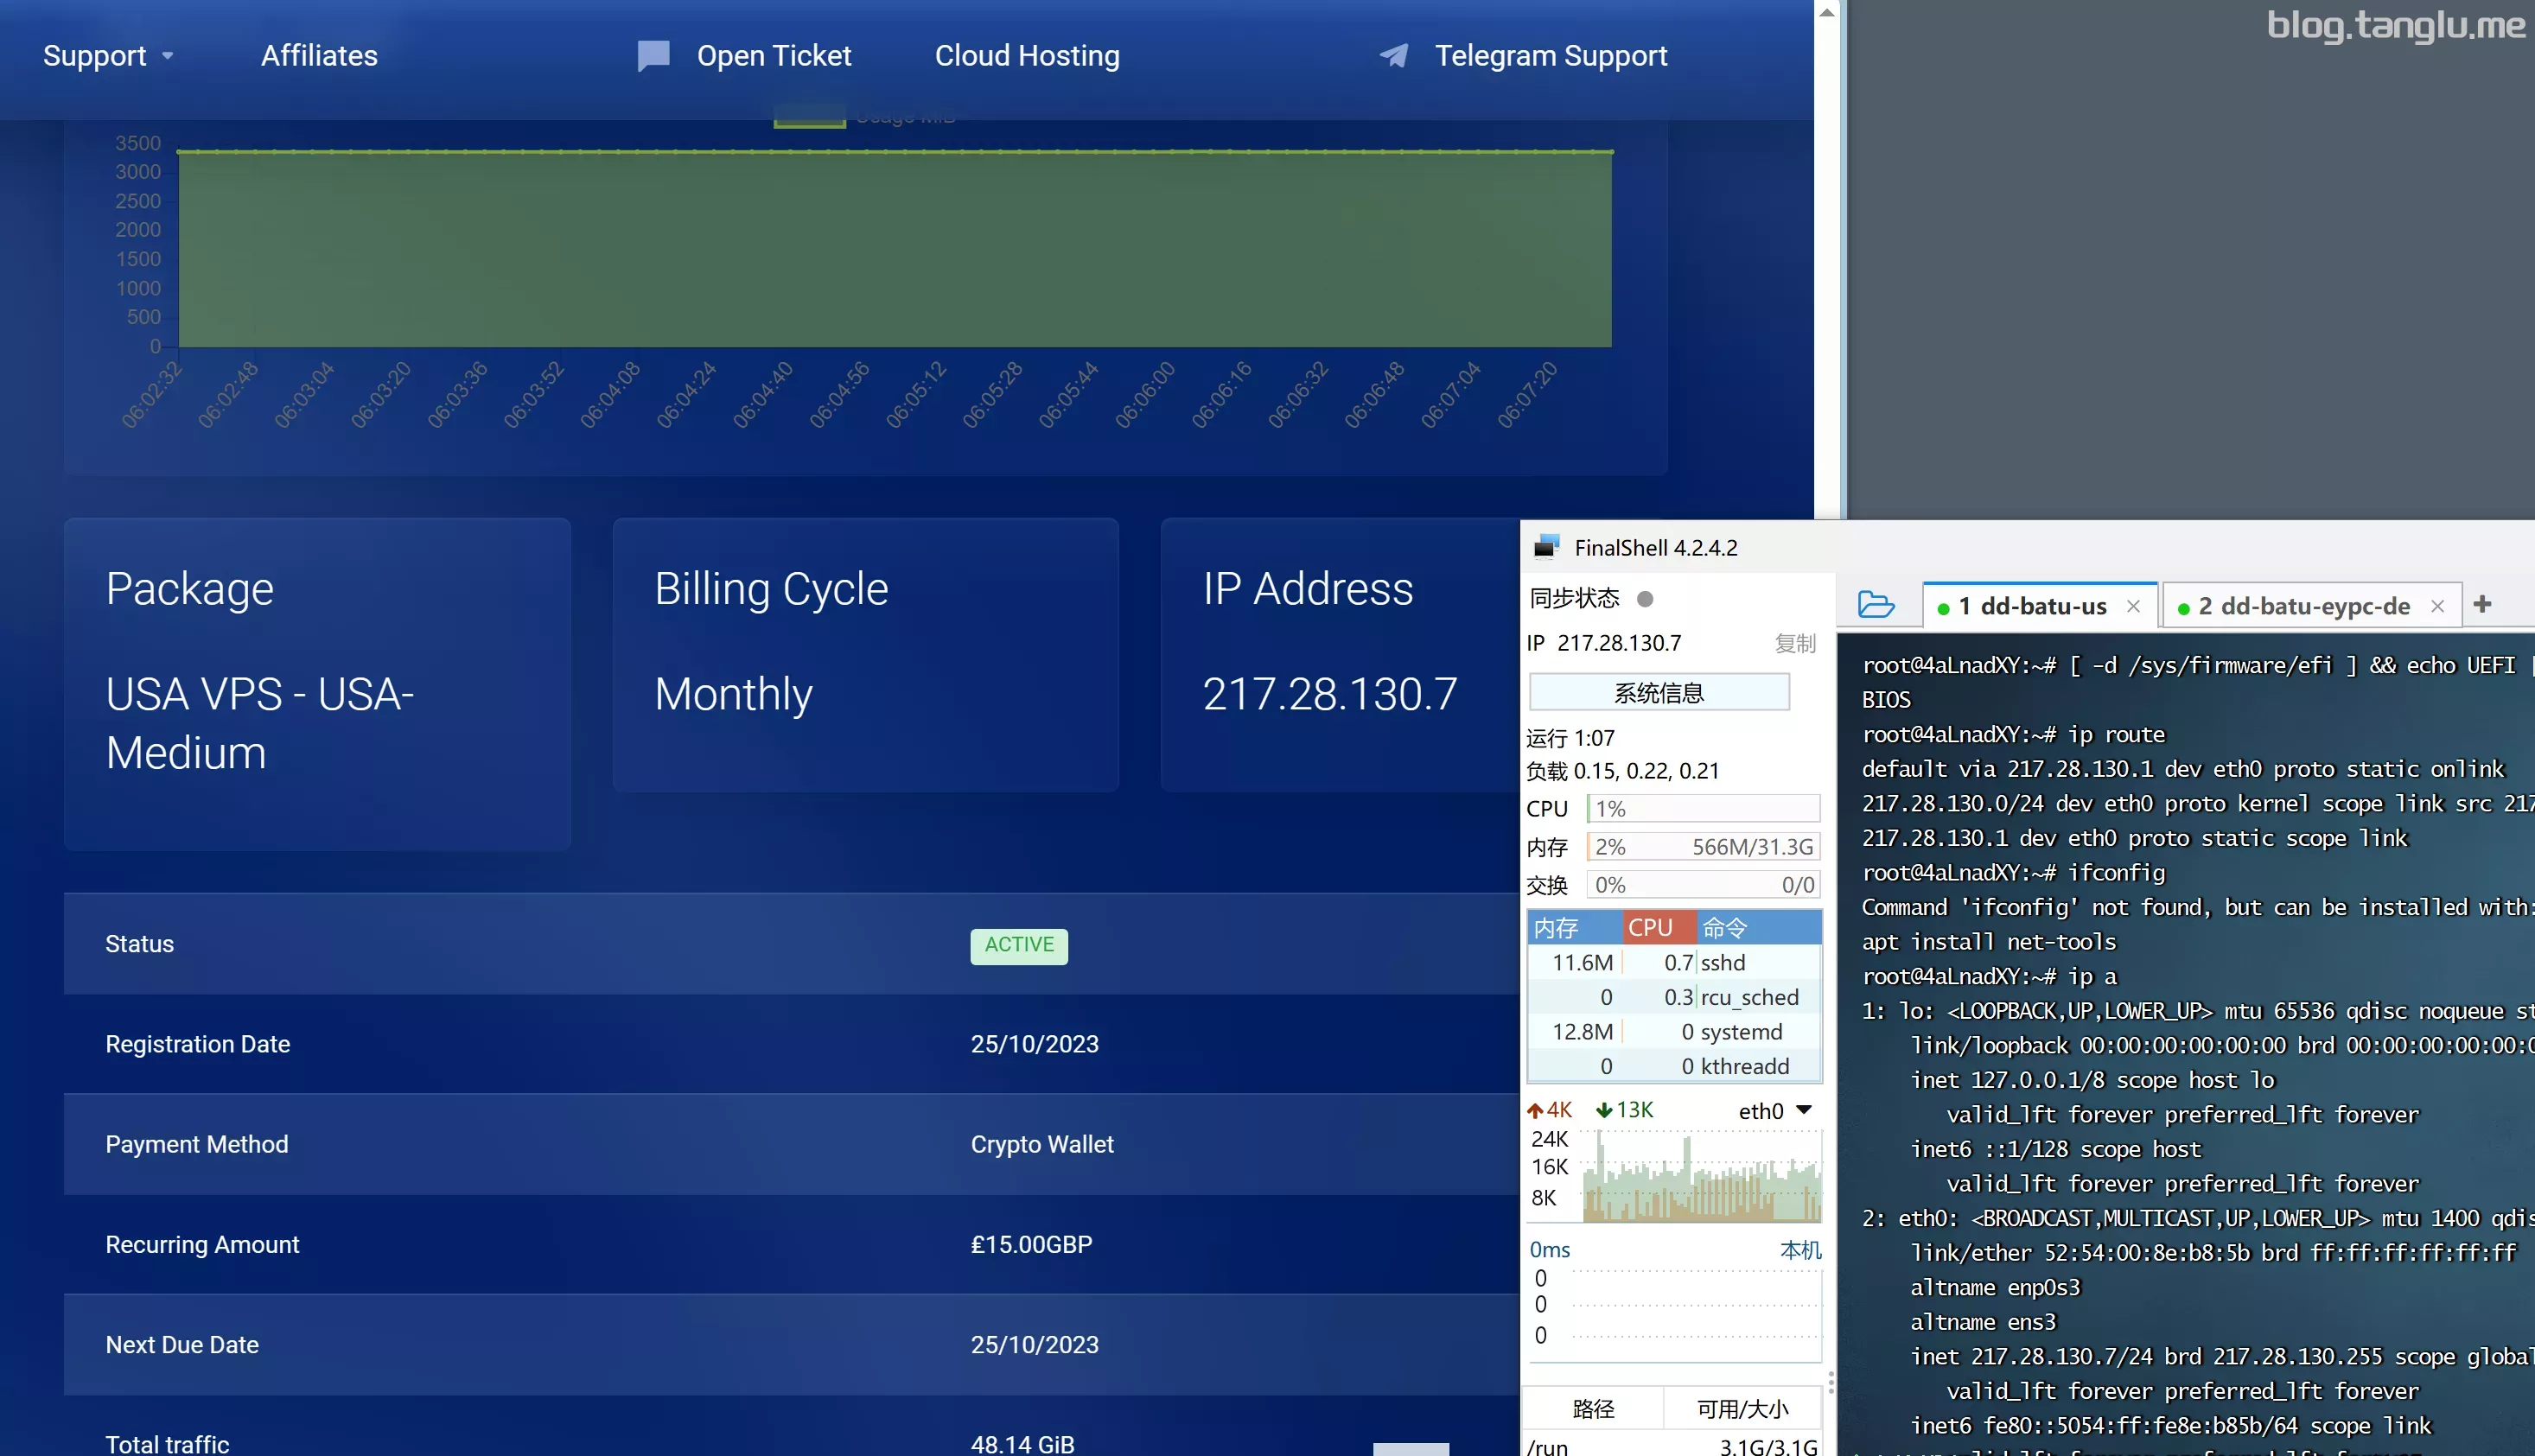Viewport: 2535px width, 1456px height.
Task: Select the sshd process row
Action: click(1674, 962)
